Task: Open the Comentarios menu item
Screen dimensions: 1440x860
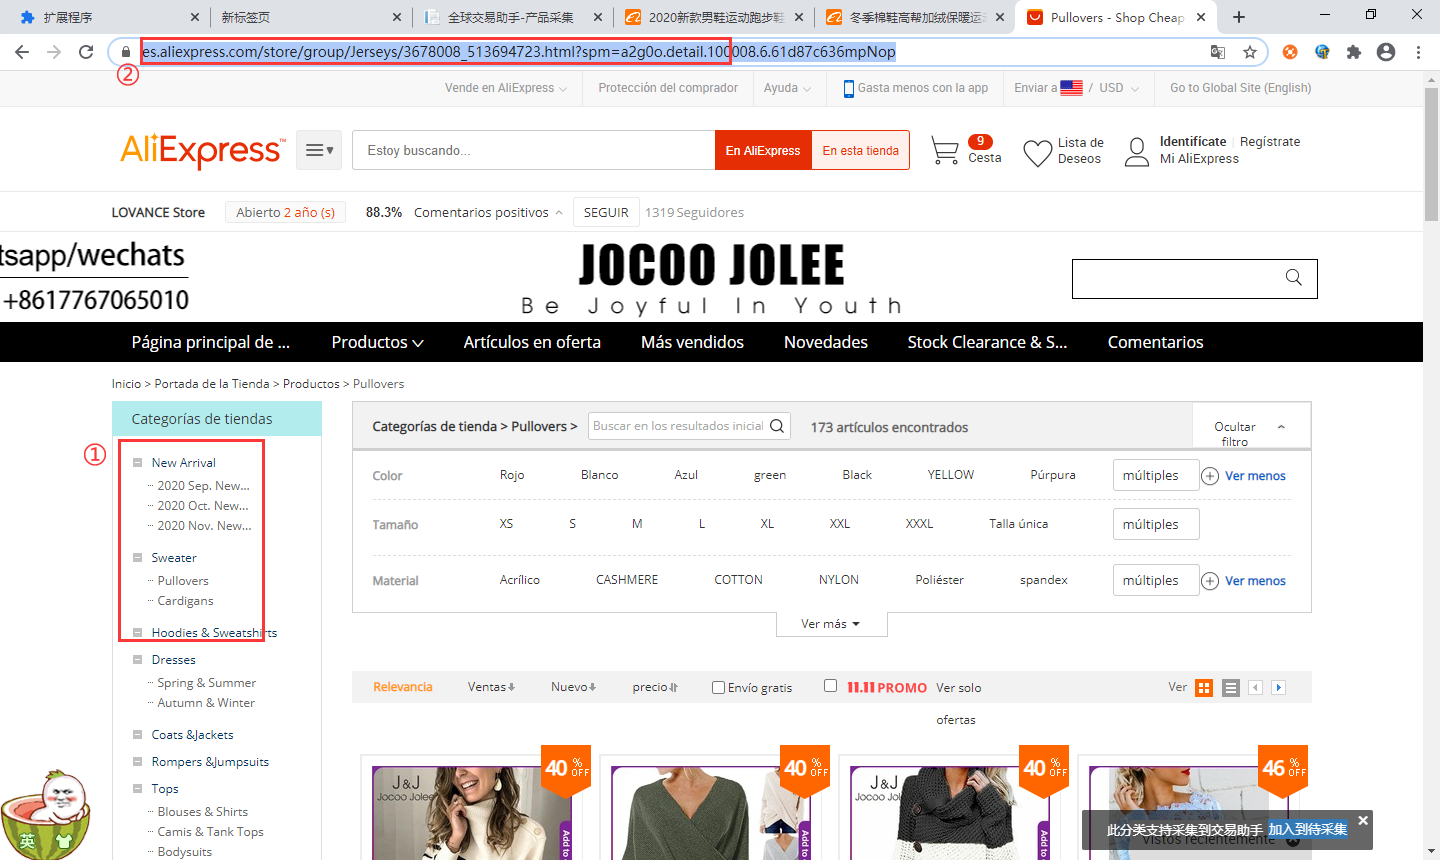Action: (x=1155, y=342)
